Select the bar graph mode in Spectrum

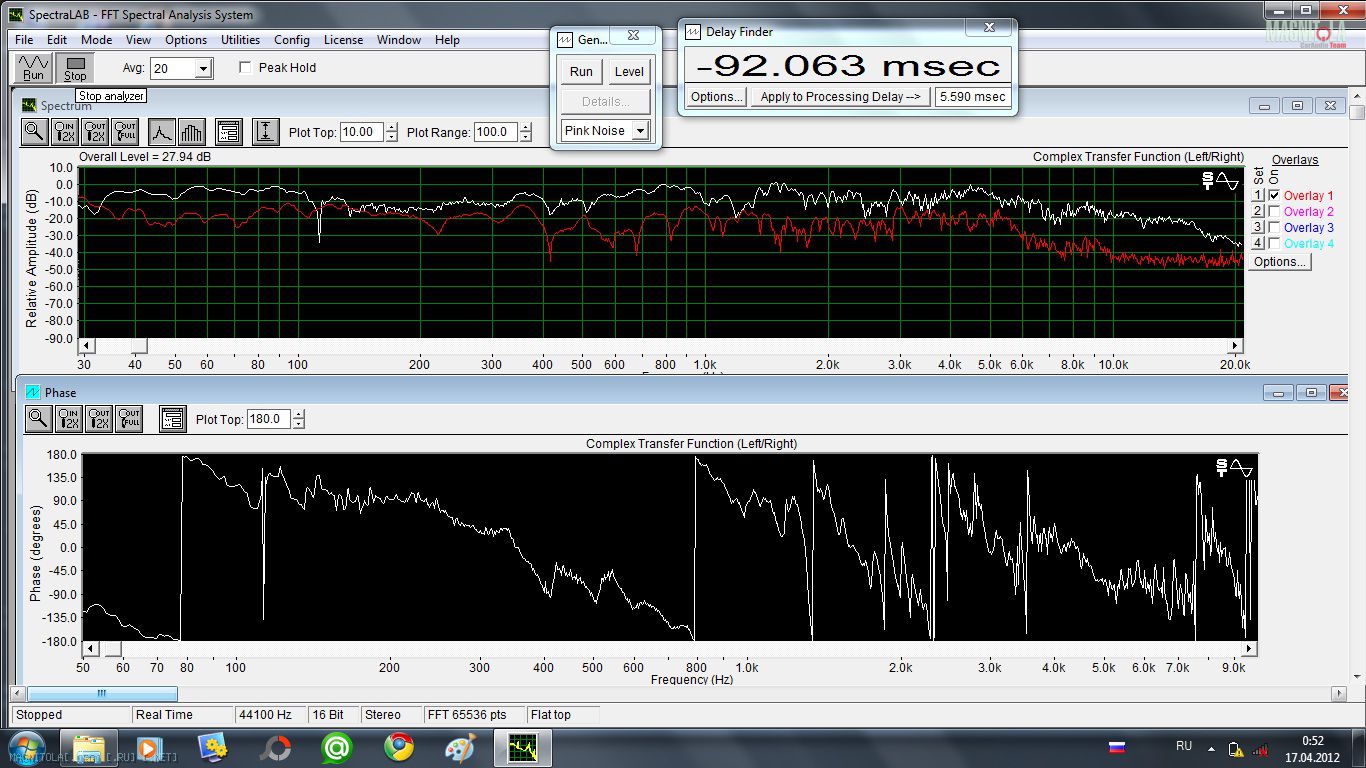point(191,131)
